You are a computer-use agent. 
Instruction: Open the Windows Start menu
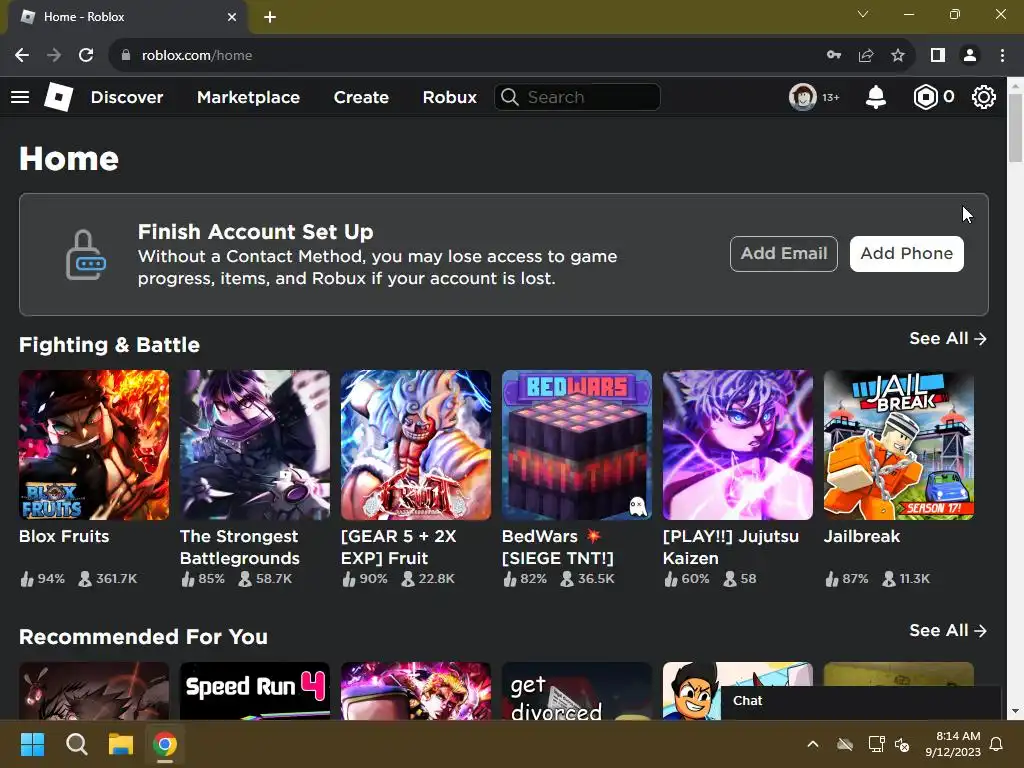[33, 744]
